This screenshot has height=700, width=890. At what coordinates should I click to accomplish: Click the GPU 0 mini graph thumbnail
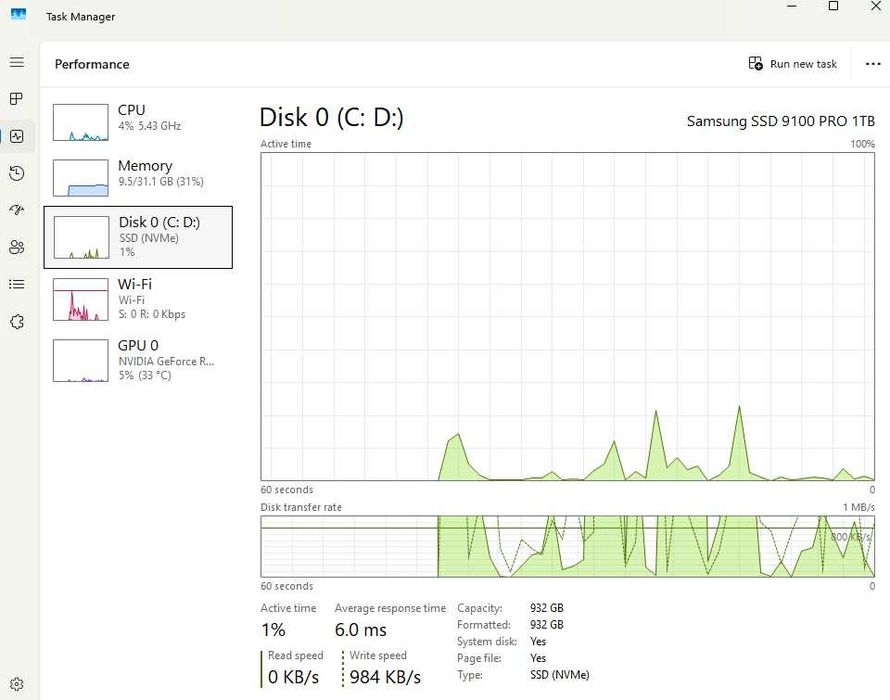point(81,361)
